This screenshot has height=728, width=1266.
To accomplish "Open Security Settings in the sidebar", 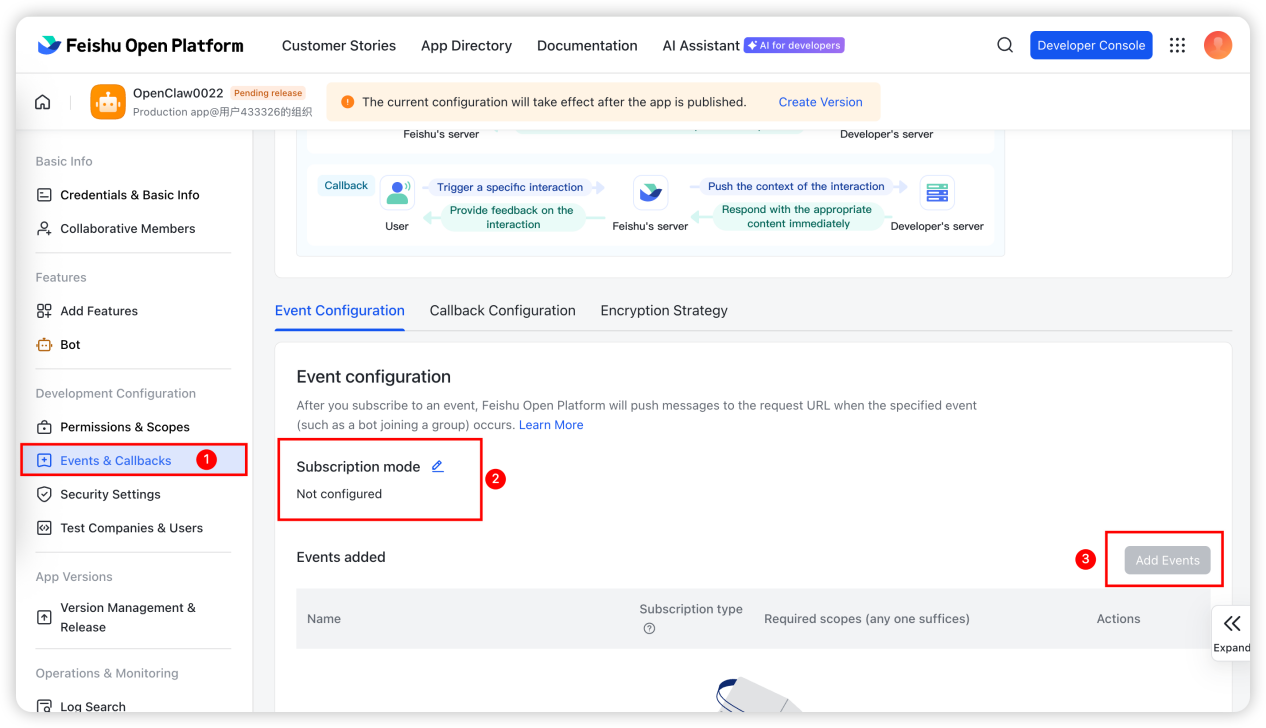I will point(110,494).
